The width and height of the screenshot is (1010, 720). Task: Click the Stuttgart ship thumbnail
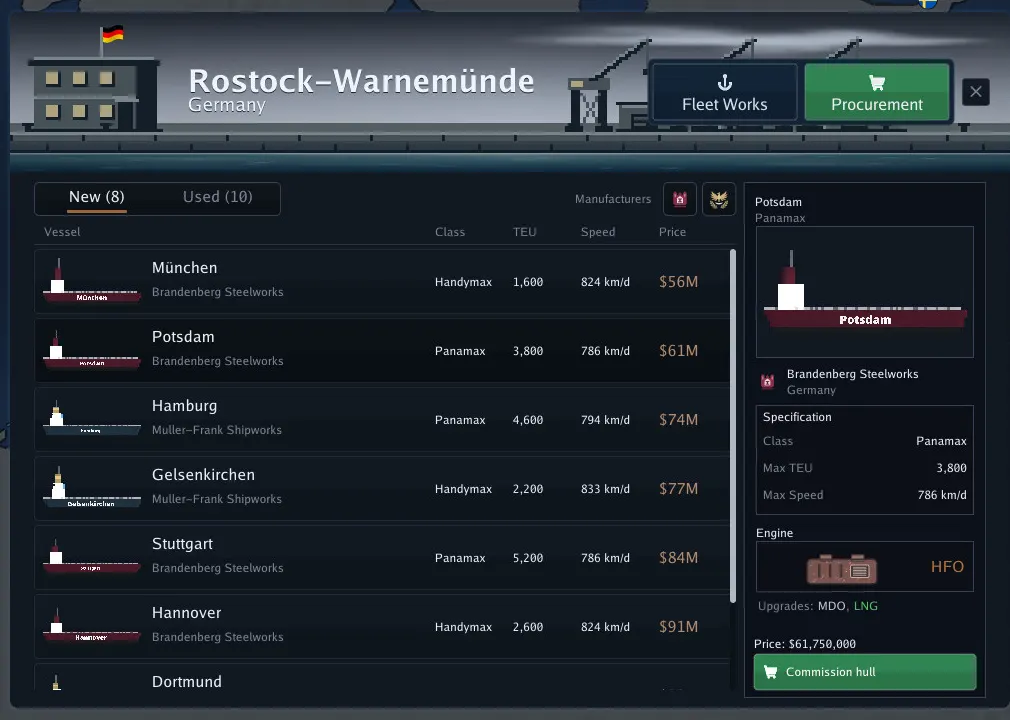pos(91,557)
